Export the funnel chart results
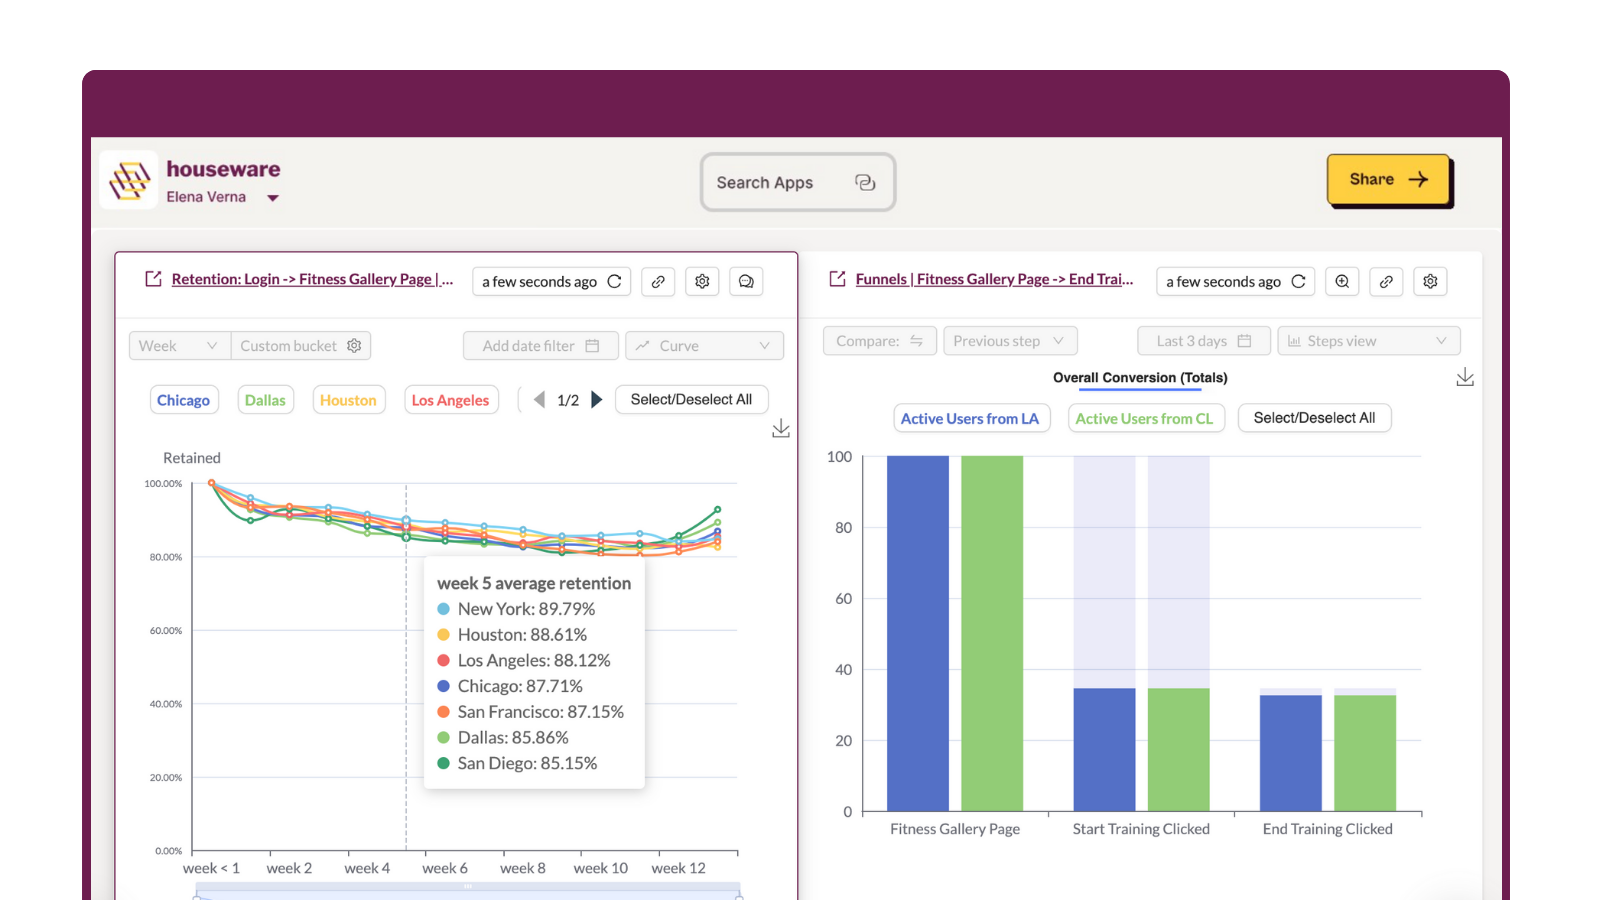Screen dimensions: 1600x900 pyautogui.click(x=1465, y=377)
